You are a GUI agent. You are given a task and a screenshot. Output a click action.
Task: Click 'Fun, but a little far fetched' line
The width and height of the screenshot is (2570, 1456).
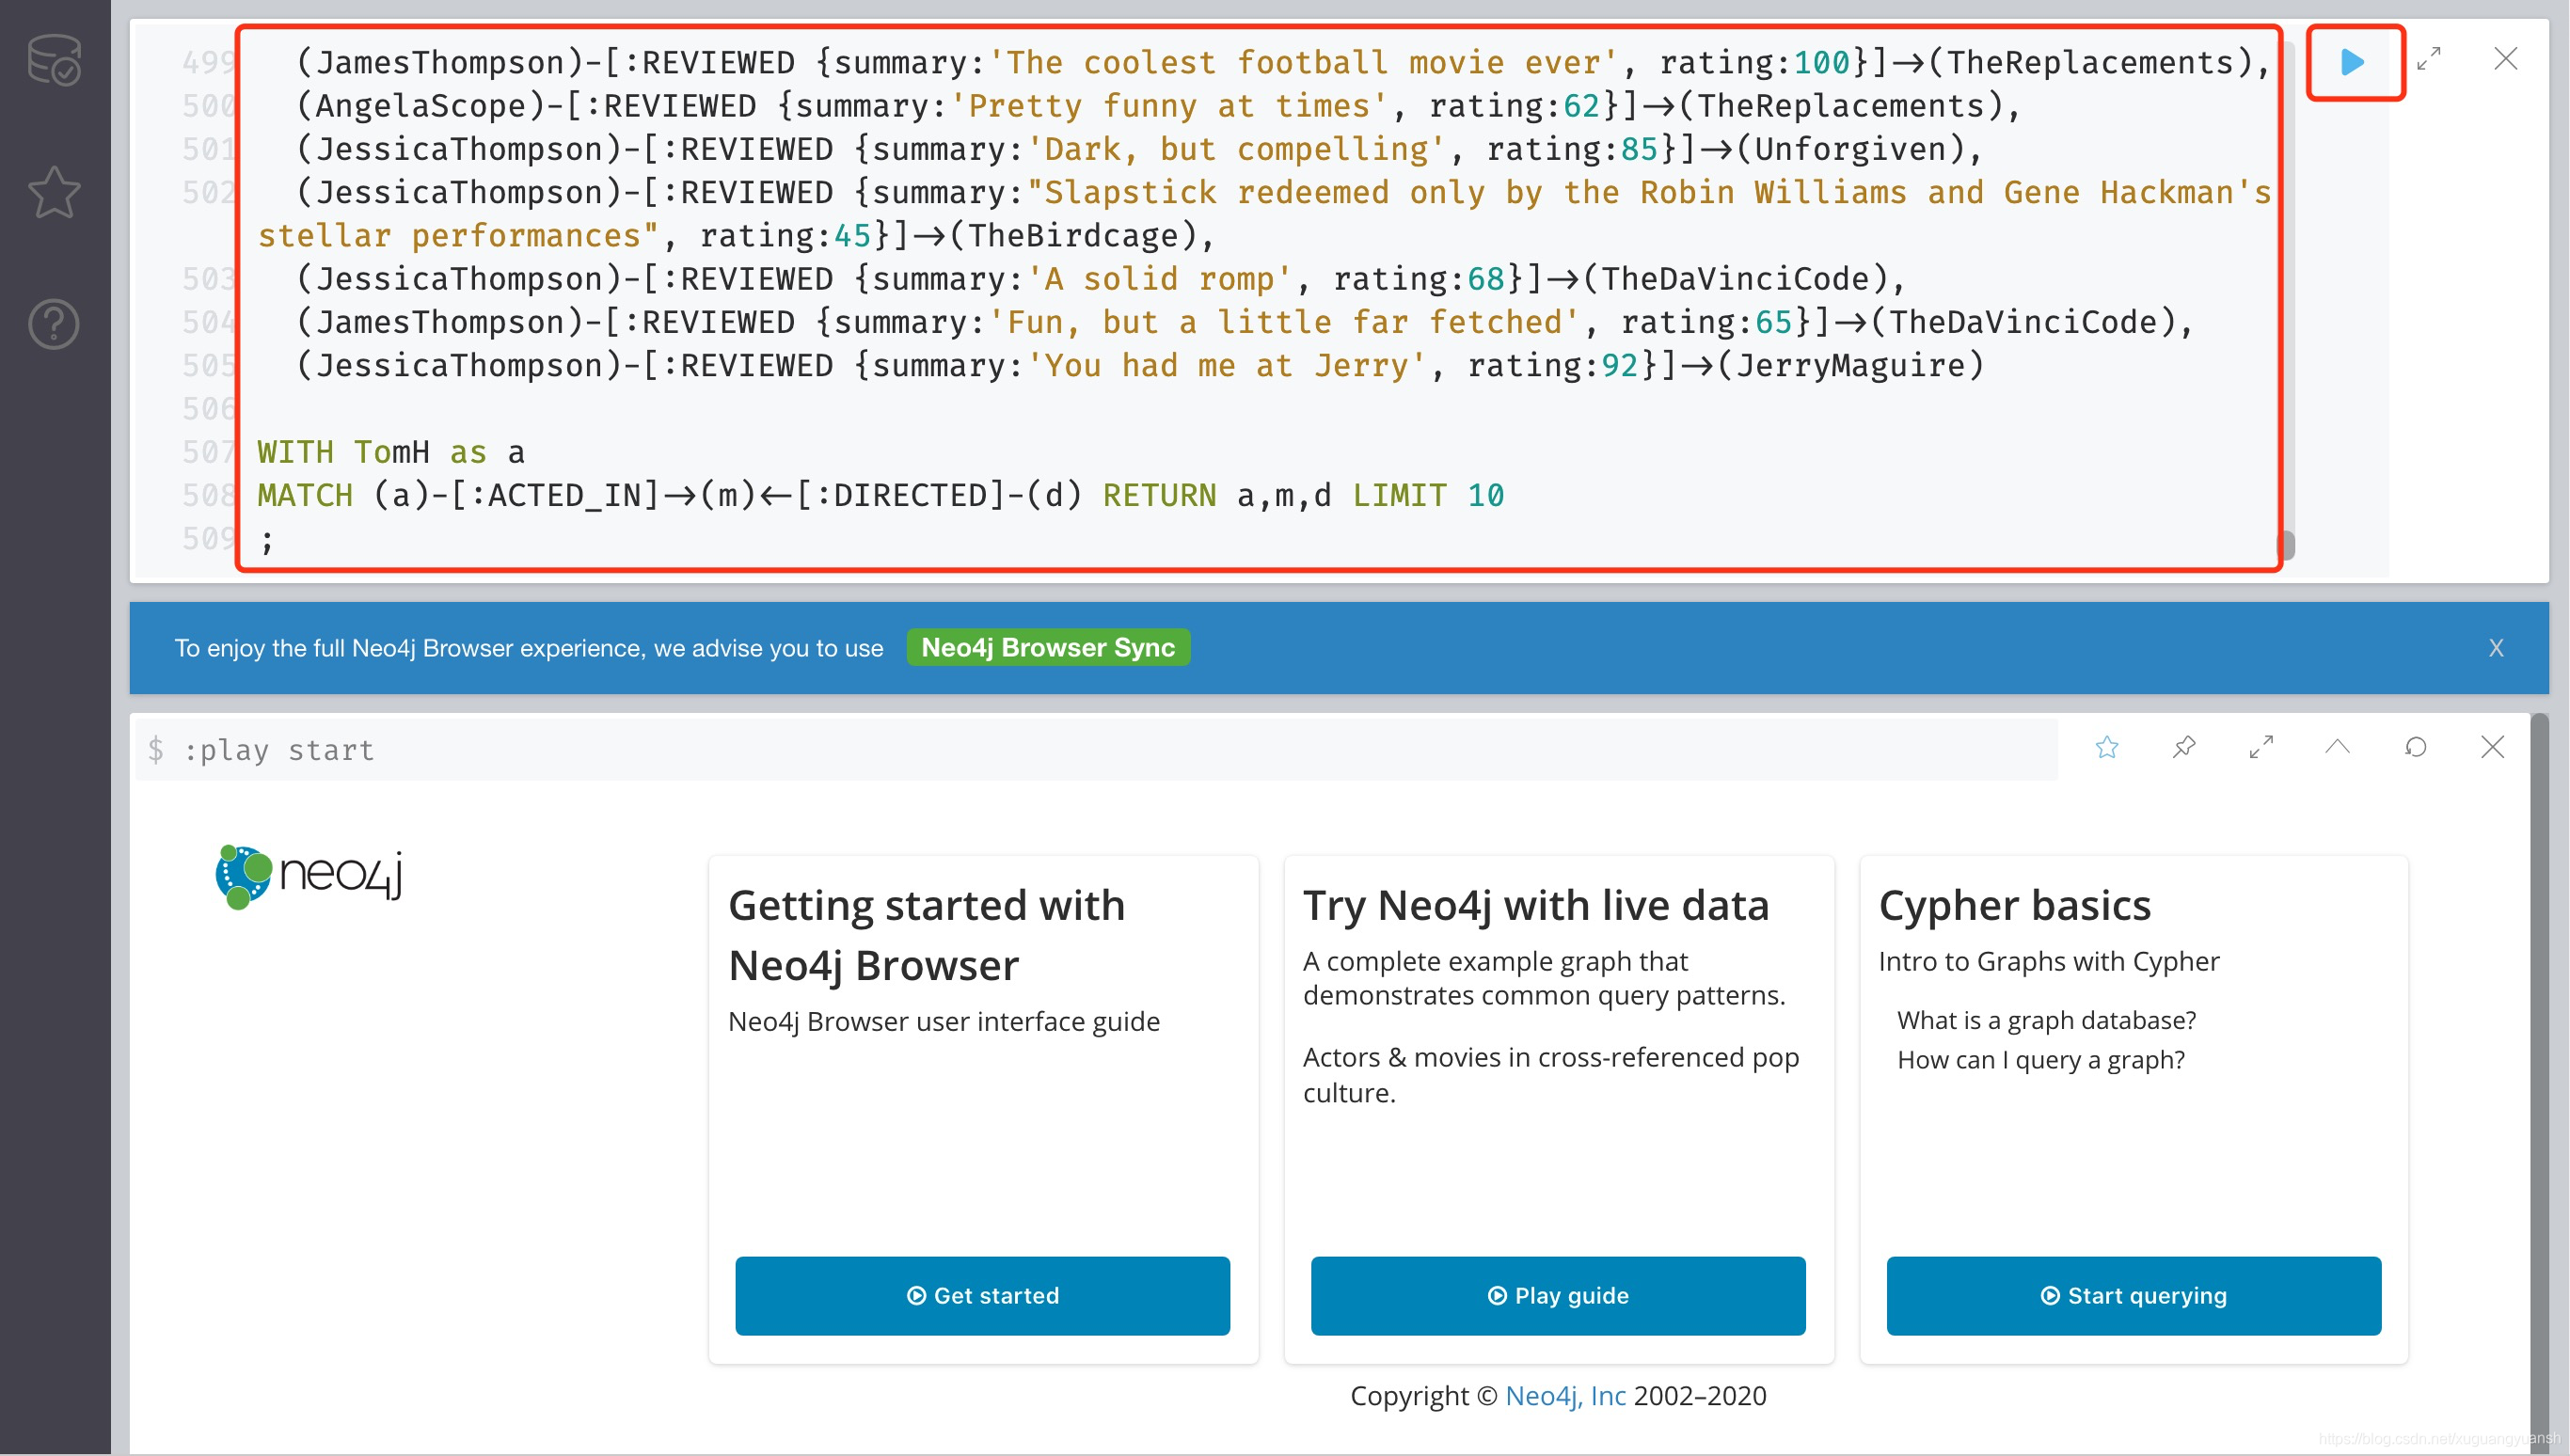pyautogui.click(x=1245, y=323)
